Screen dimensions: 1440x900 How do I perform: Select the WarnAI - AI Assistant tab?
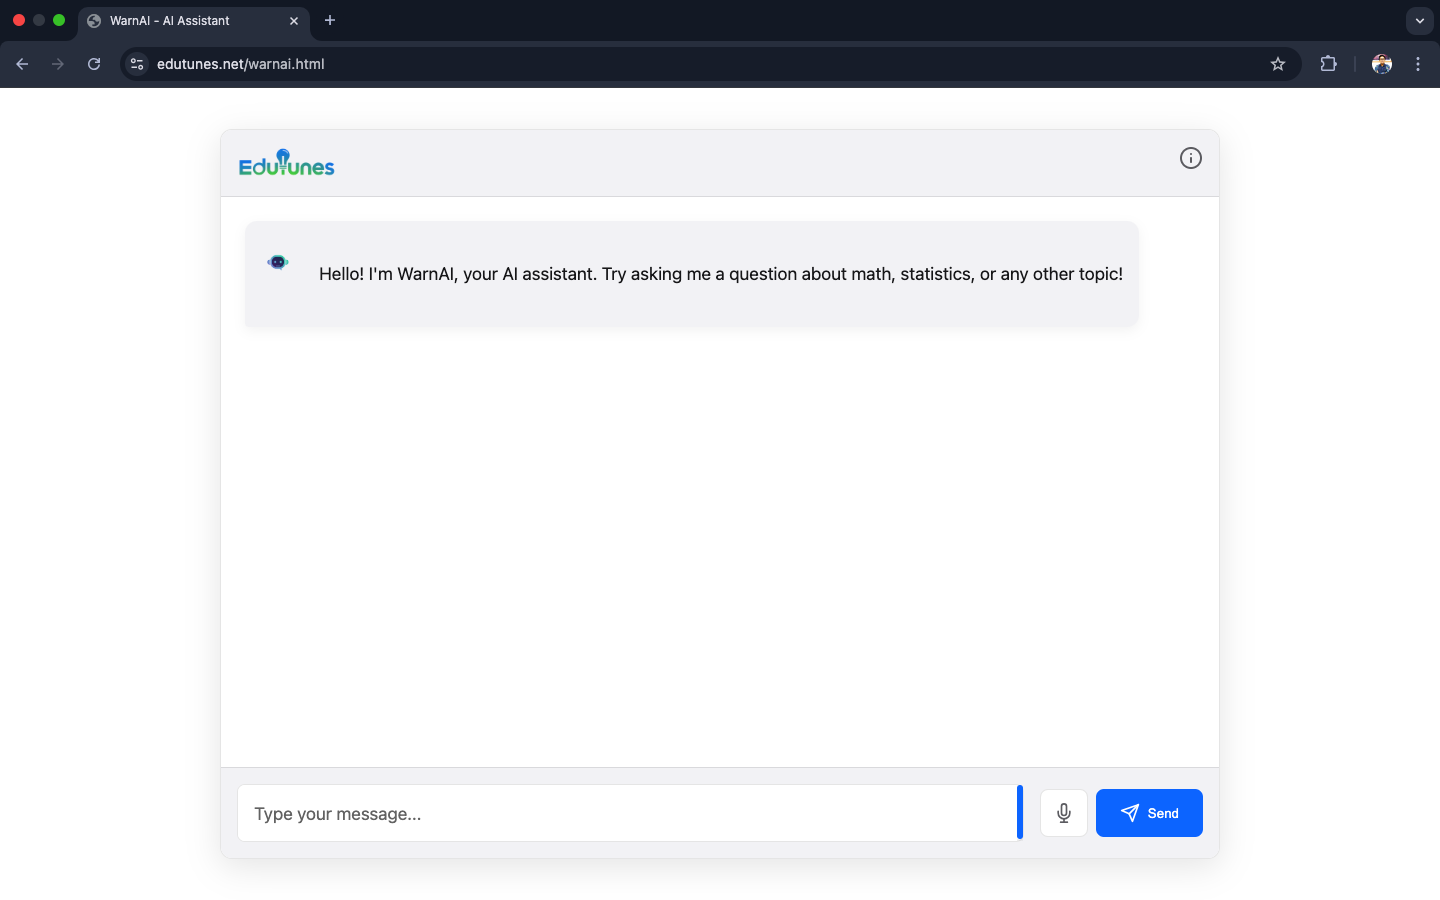(x=180, y=20)
